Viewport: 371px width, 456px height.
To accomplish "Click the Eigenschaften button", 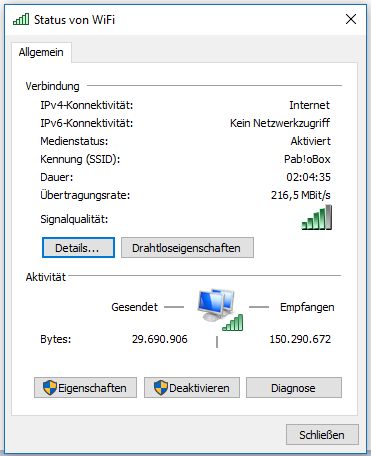I will pos(85,388).
